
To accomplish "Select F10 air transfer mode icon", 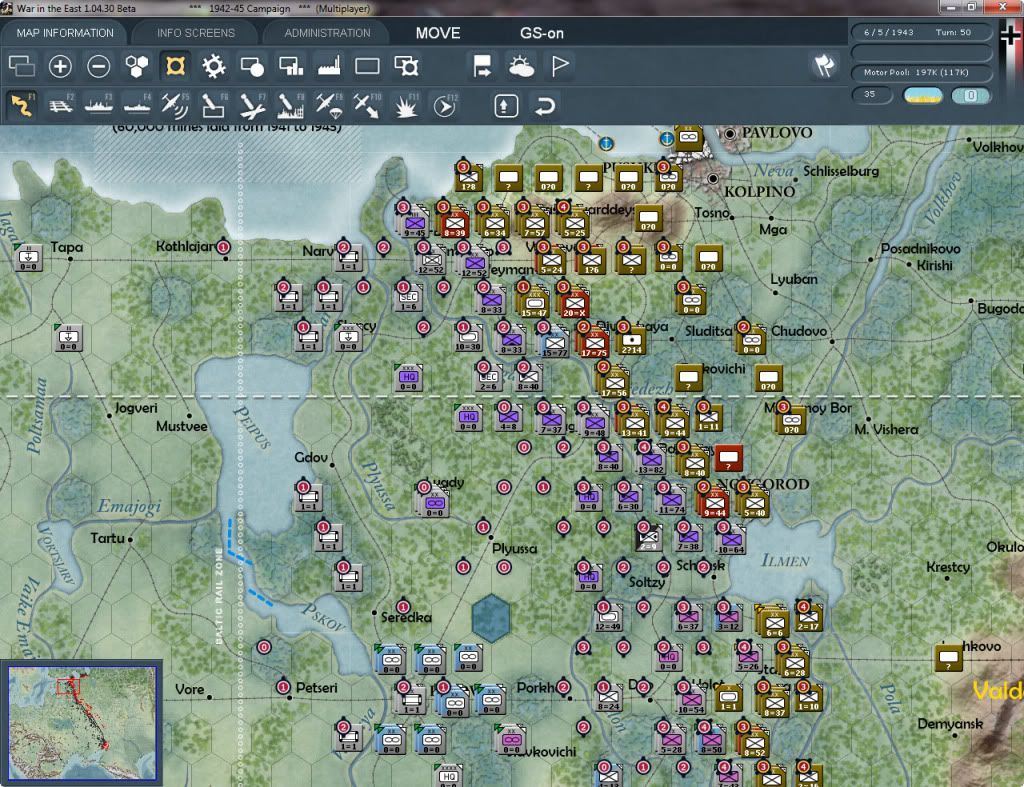I will point(367,105).
